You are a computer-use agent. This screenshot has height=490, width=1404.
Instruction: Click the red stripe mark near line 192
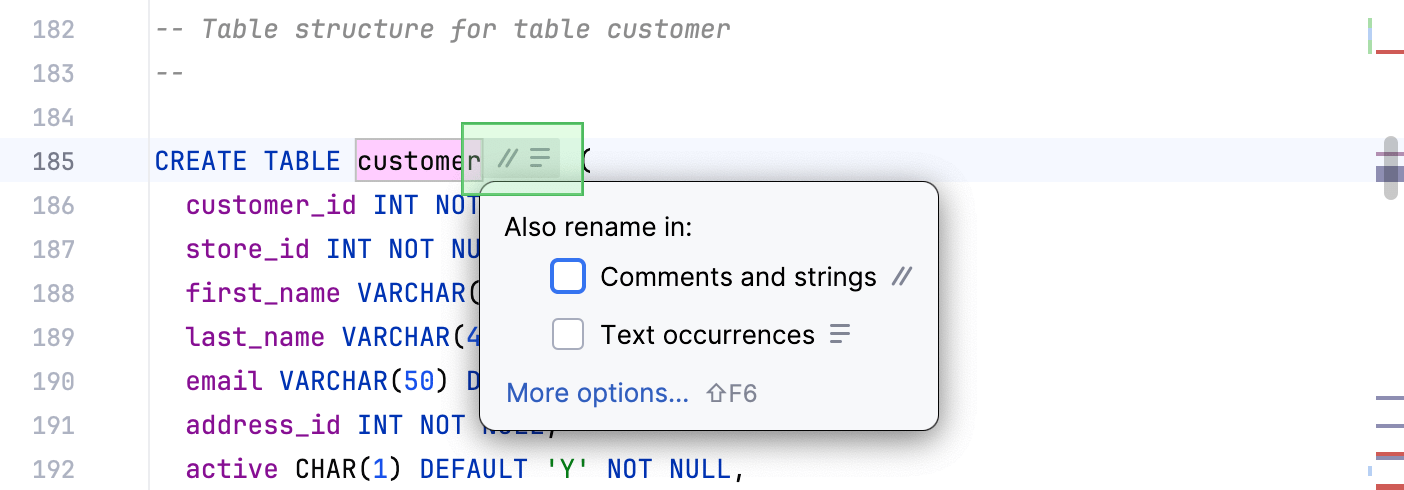coord(1390,456)
